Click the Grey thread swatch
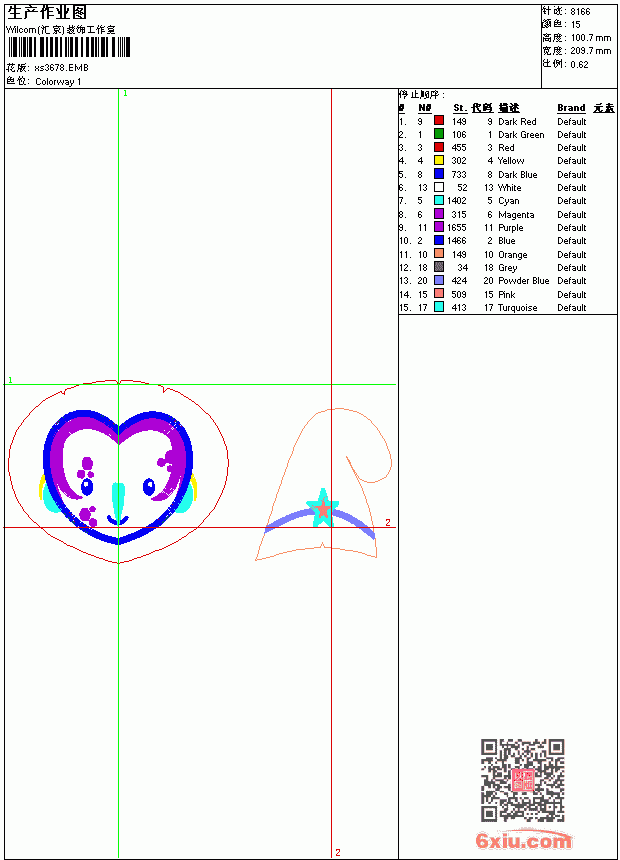This screenshot has width=620, height=860. (x=439, y=267)
